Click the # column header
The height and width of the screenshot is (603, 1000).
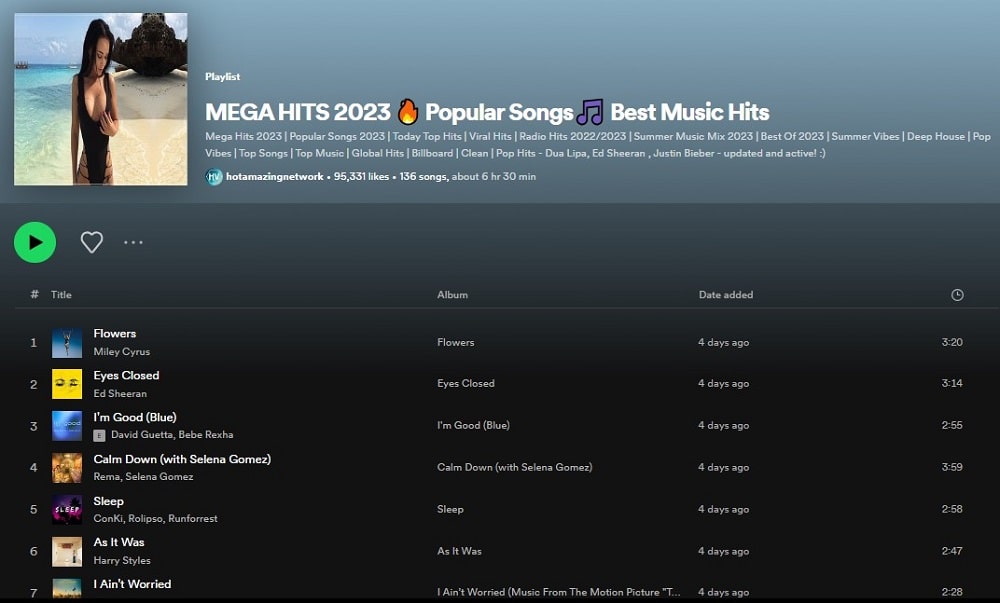(34, 294)
